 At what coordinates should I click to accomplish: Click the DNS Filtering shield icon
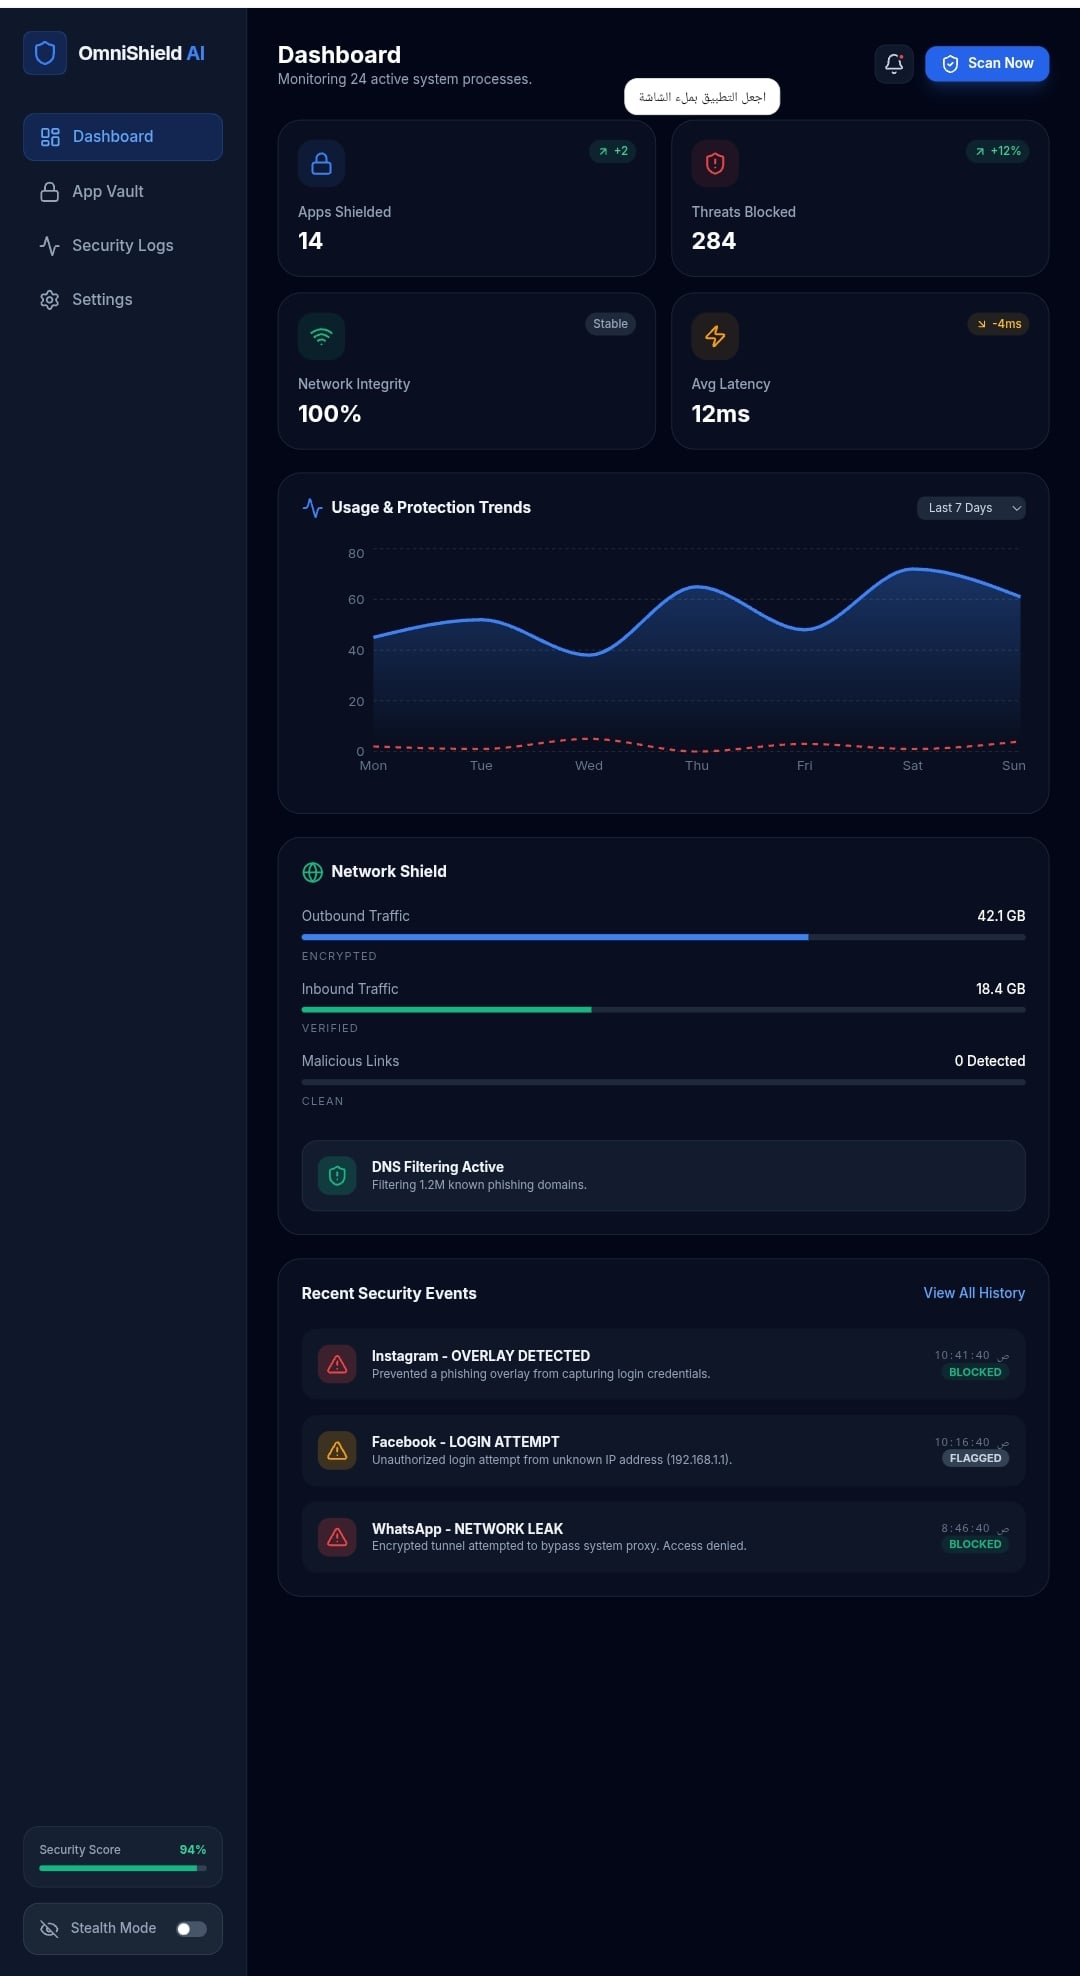tap(337, 1175)
